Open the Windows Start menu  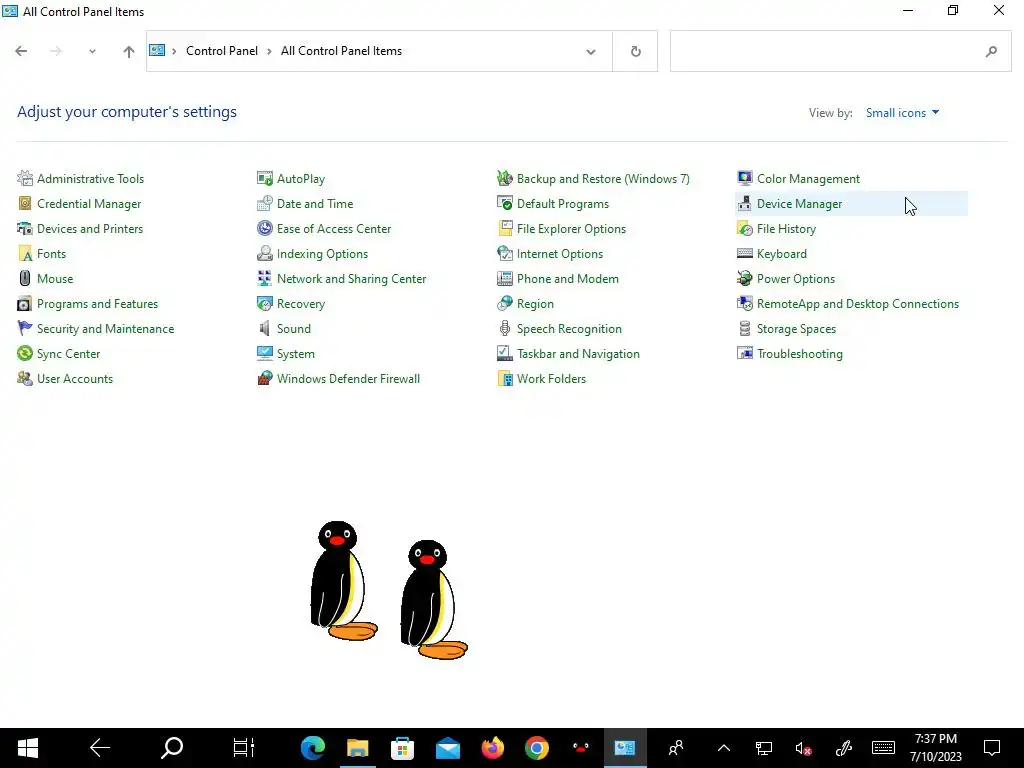pyautogui.click(x=27, y=748)
